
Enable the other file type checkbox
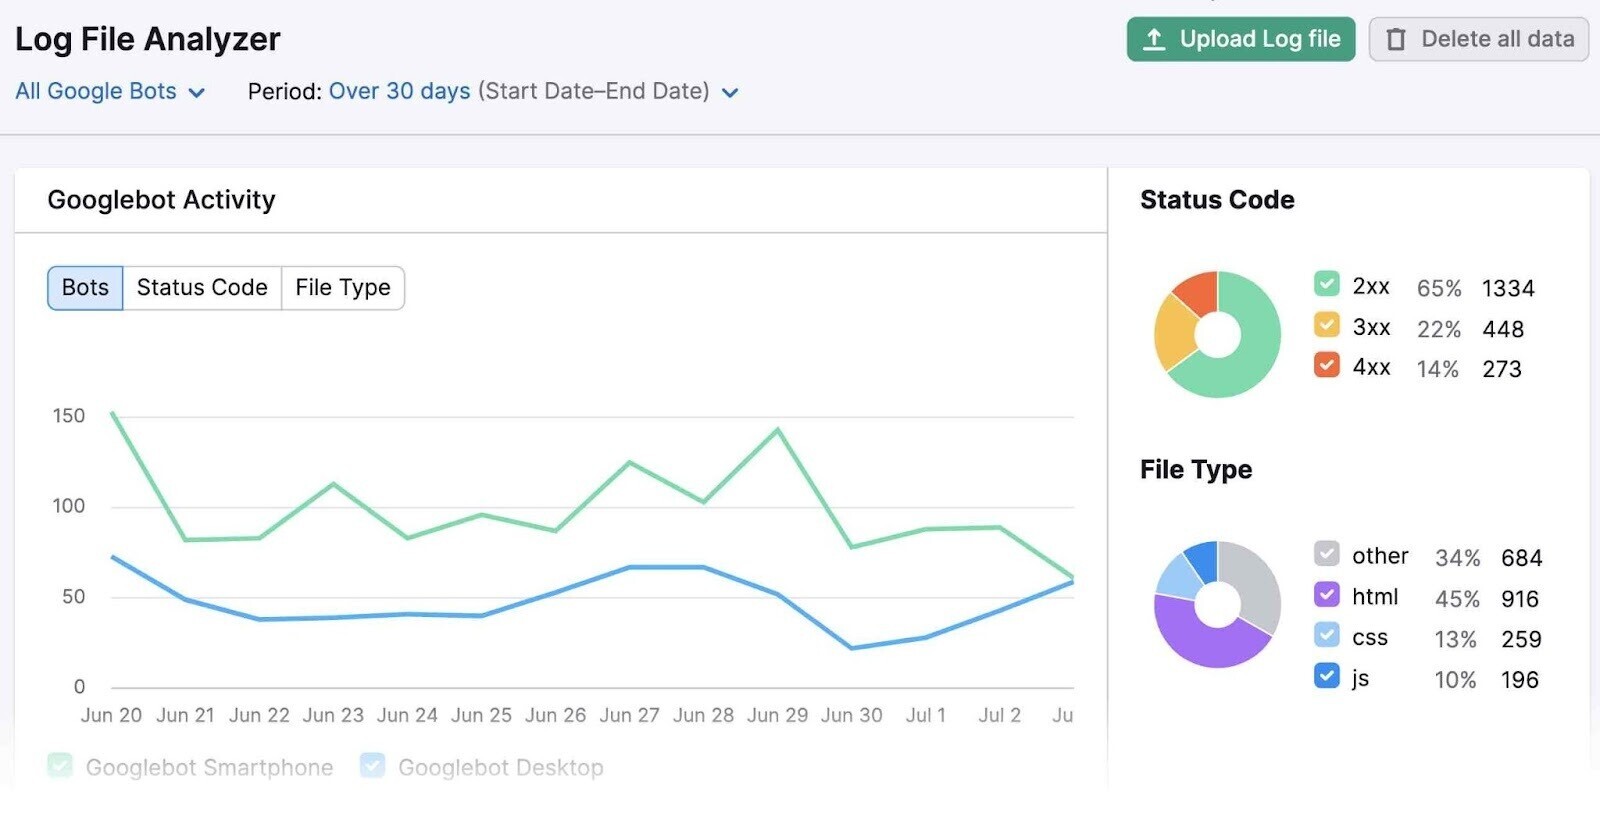click(1326, 554)
